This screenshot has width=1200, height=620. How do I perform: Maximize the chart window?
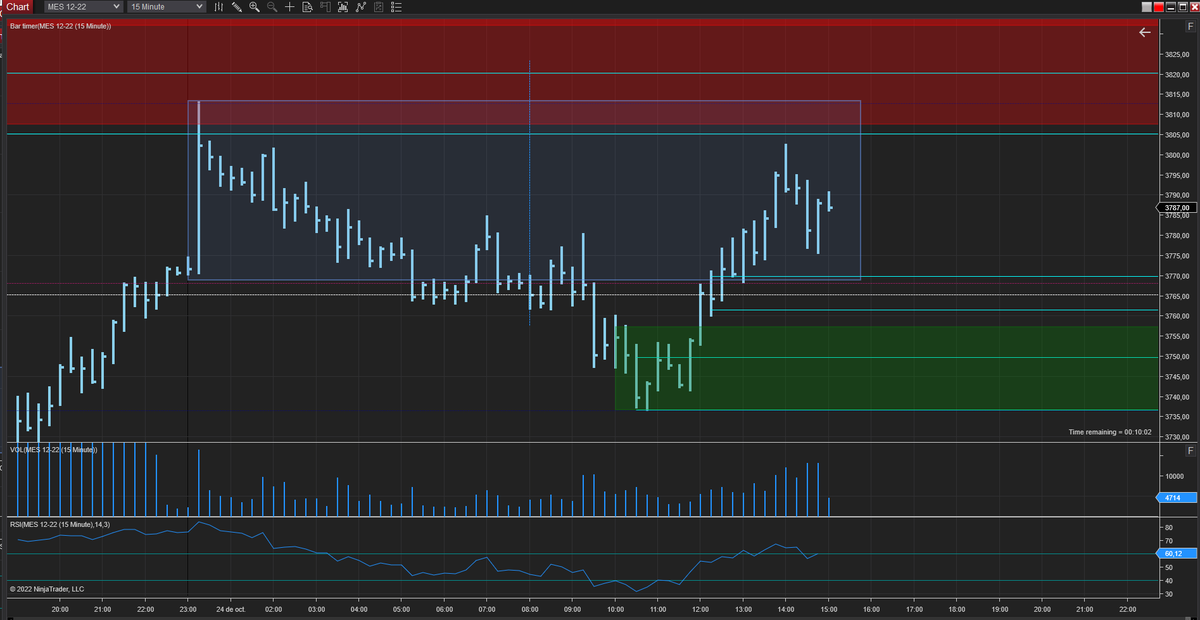tap(1183, 7)
